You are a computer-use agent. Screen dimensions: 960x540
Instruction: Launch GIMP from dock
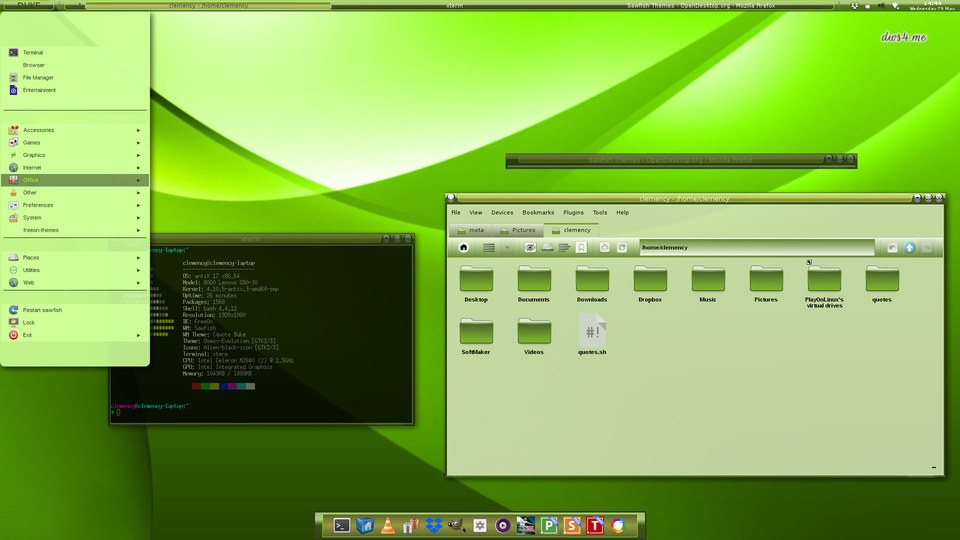click(x=457, y=525)
